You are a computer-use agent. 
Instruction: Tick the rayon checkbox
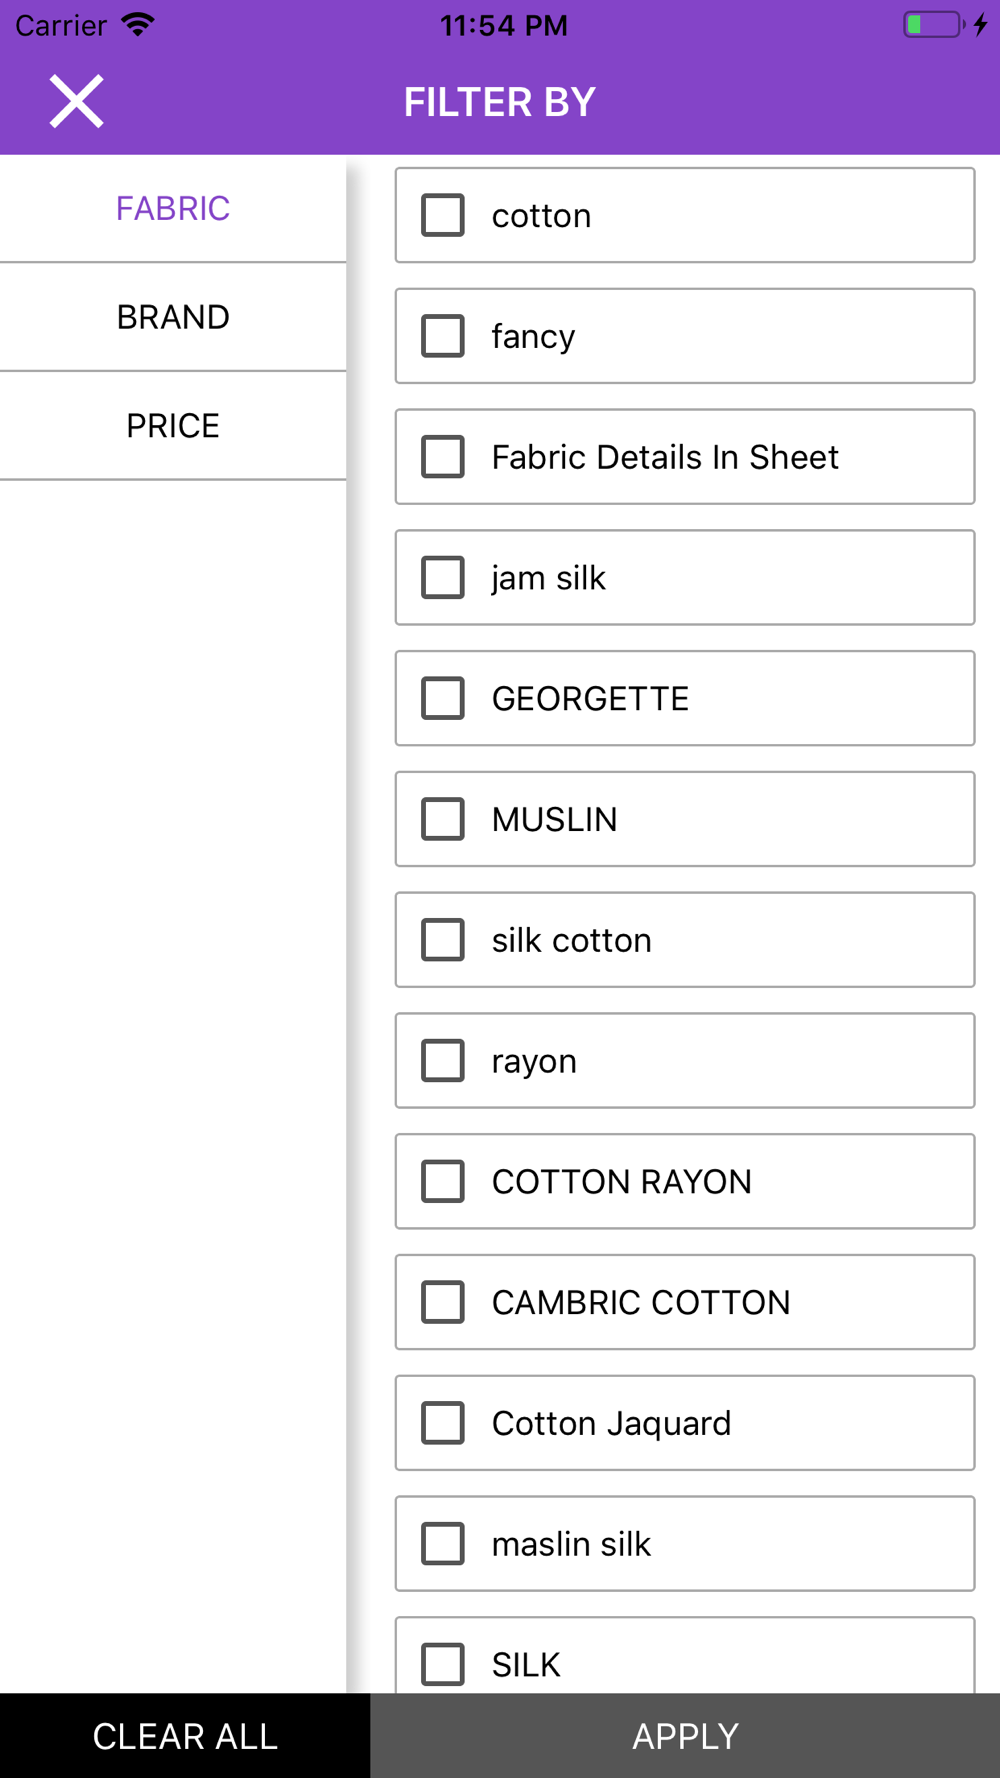(x=443, y=1061)
